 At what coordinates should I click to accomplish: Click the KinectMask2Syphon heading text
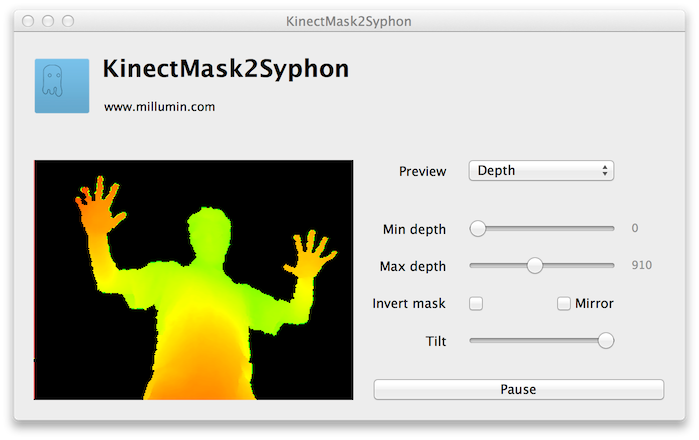pos(226,70)
